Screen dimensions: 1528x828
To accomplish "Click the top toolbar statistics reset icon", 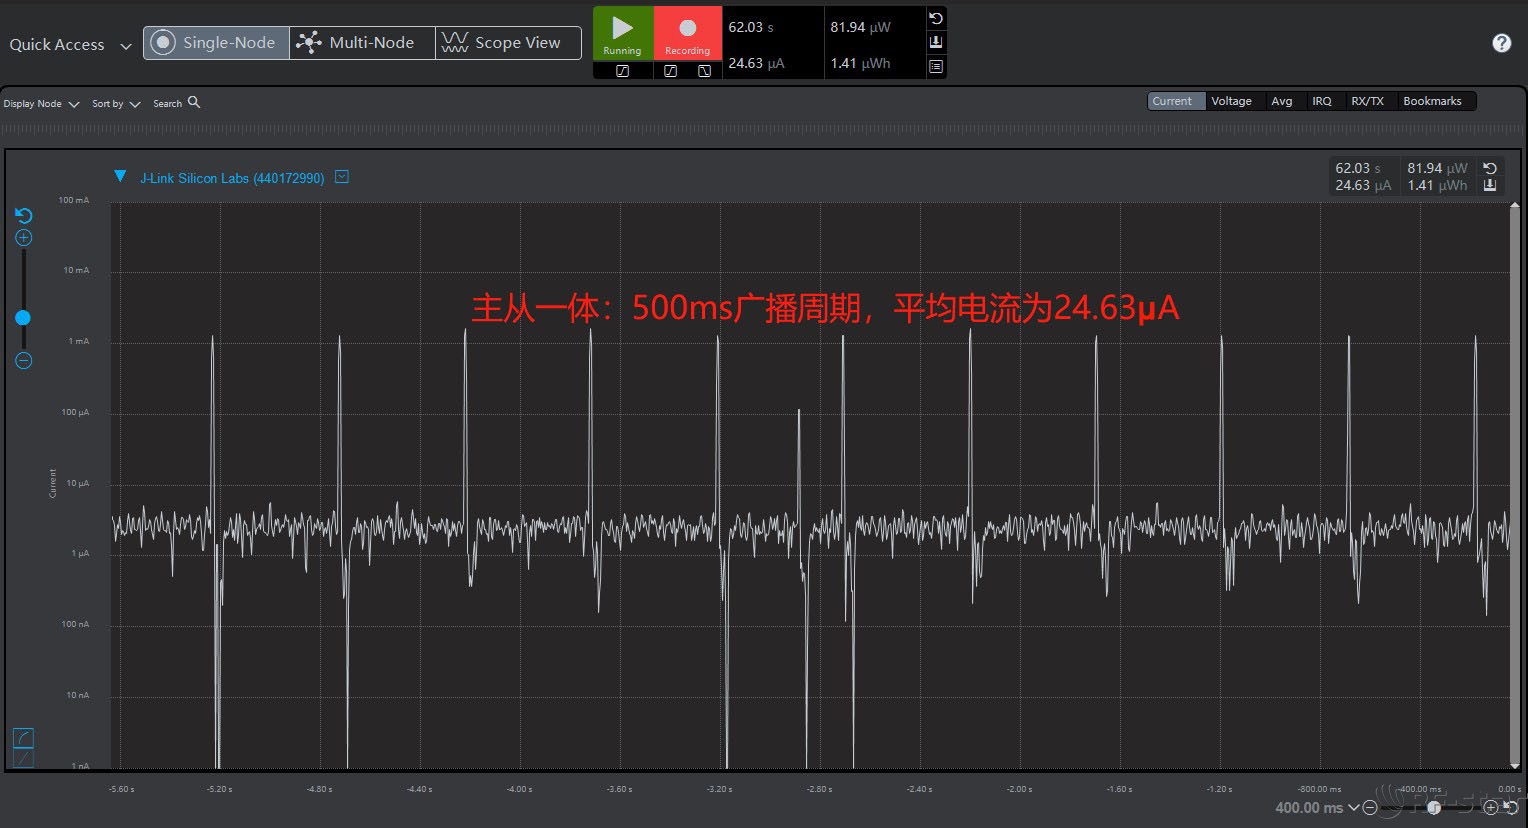I will coord(936,19).
